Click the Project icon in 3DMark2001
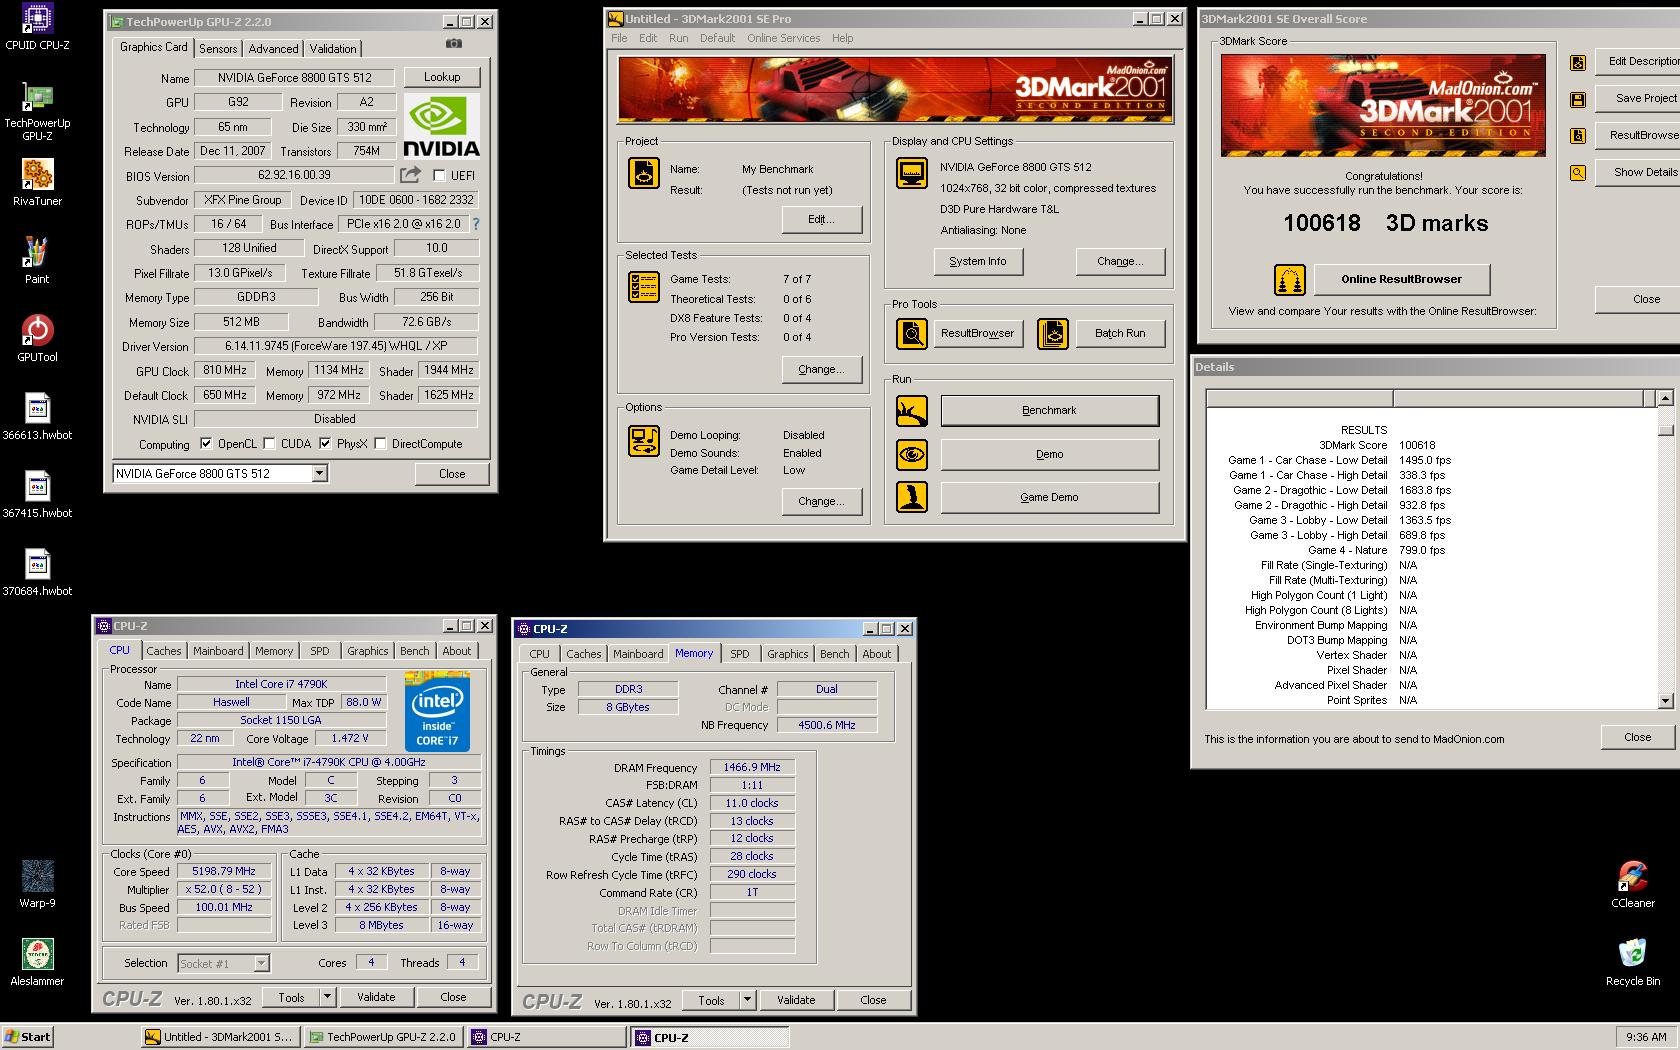 (x=643, y=173)
